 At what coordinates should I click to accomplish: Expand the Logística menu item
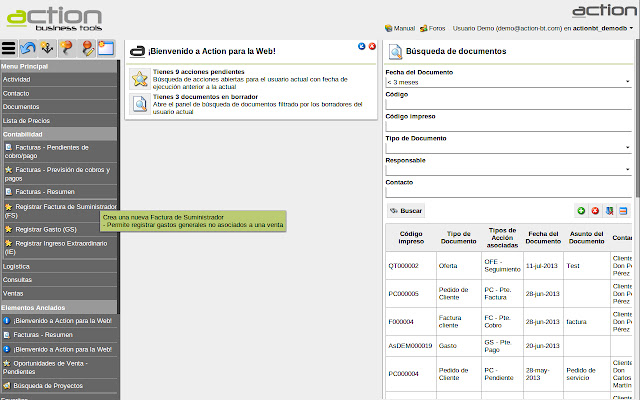pos(59,266)
